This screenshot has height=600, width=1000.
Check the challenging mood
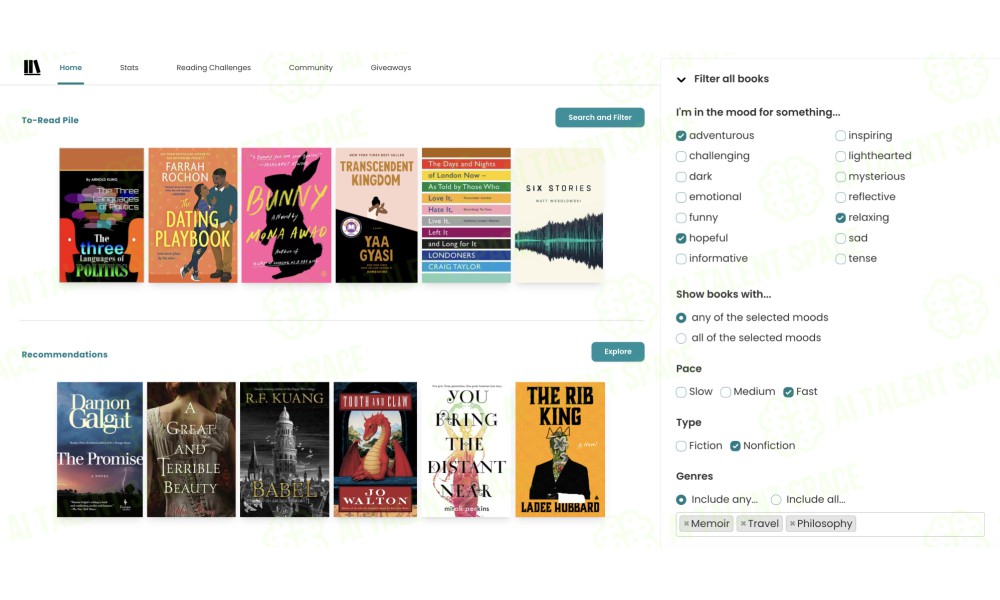pyautogui.click(x=681, y=156)
